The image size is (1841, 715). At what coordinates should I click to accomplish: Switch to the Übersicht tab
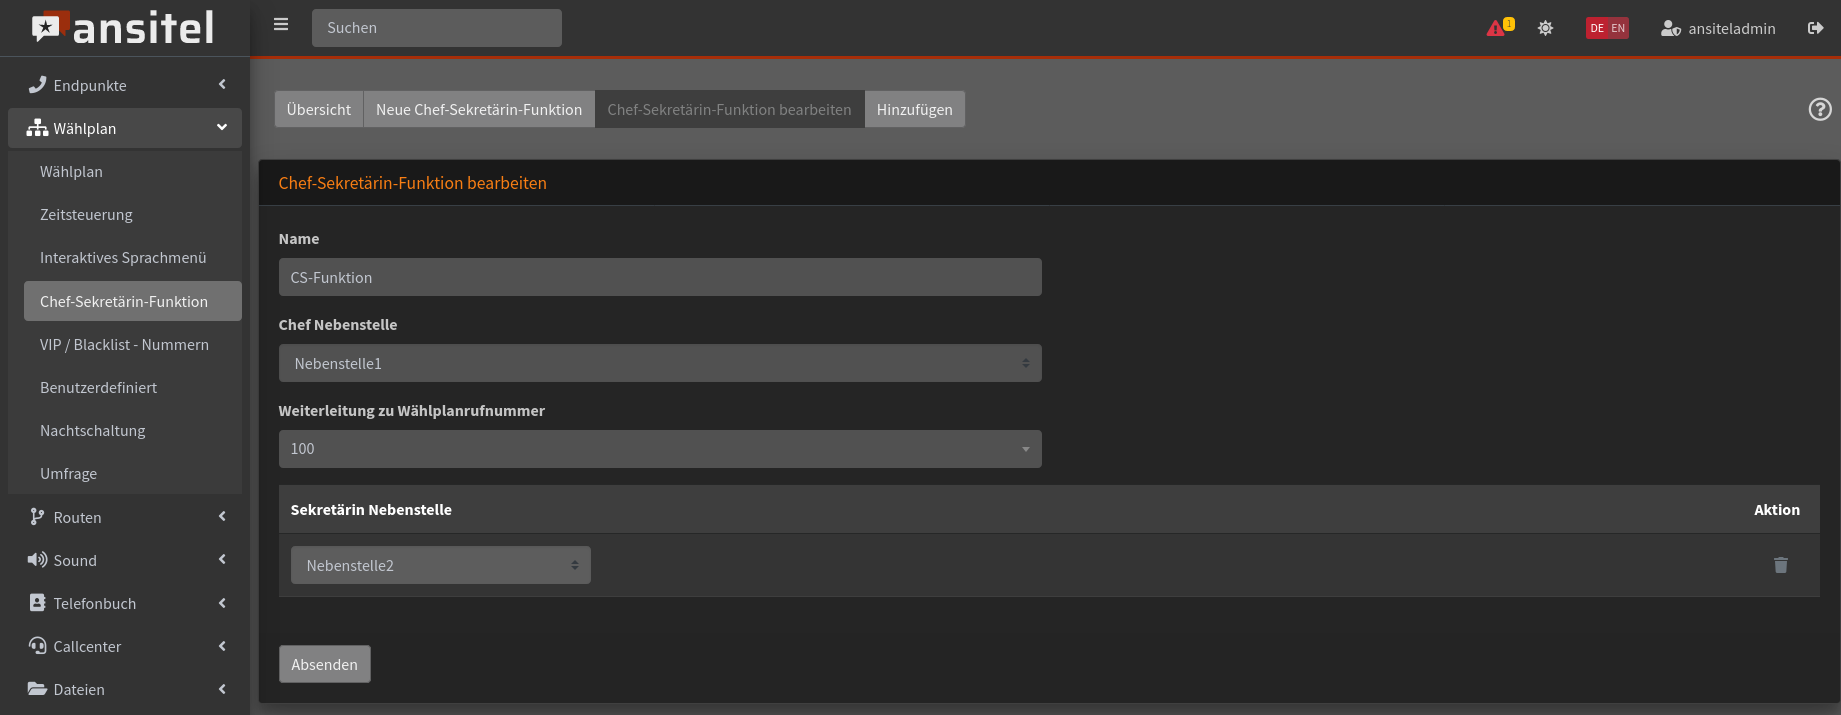point(318,109)
